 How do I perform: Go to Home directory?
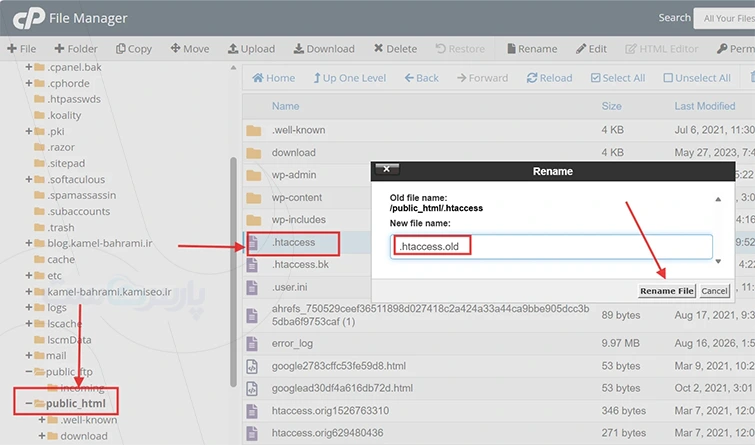(273, 78)
